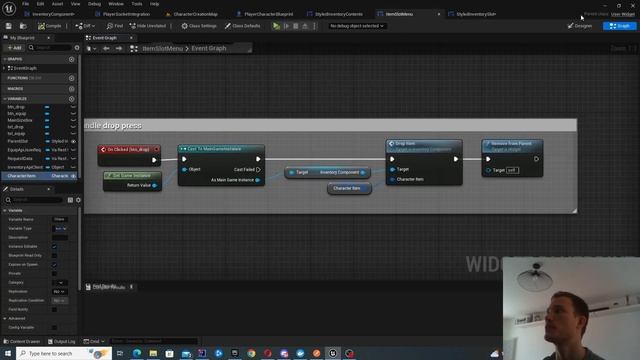Open the Debug menu

94,4
